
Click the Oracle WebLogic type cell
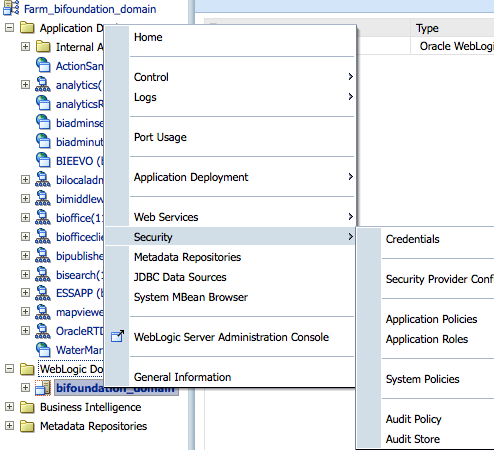(453, 46)
